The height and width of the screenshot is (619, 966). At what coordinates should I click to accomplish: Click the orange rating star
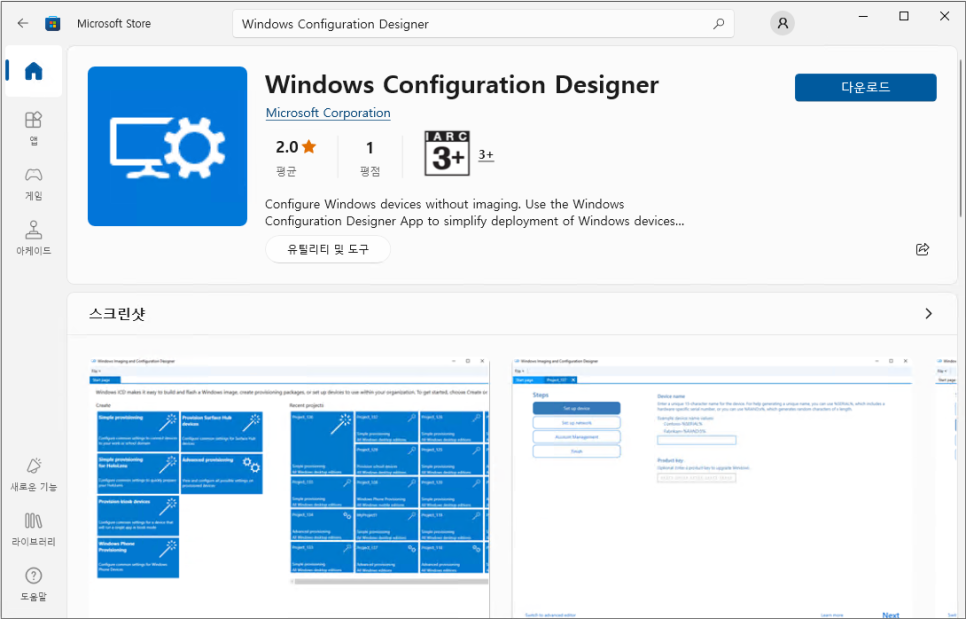coord(309,147)
